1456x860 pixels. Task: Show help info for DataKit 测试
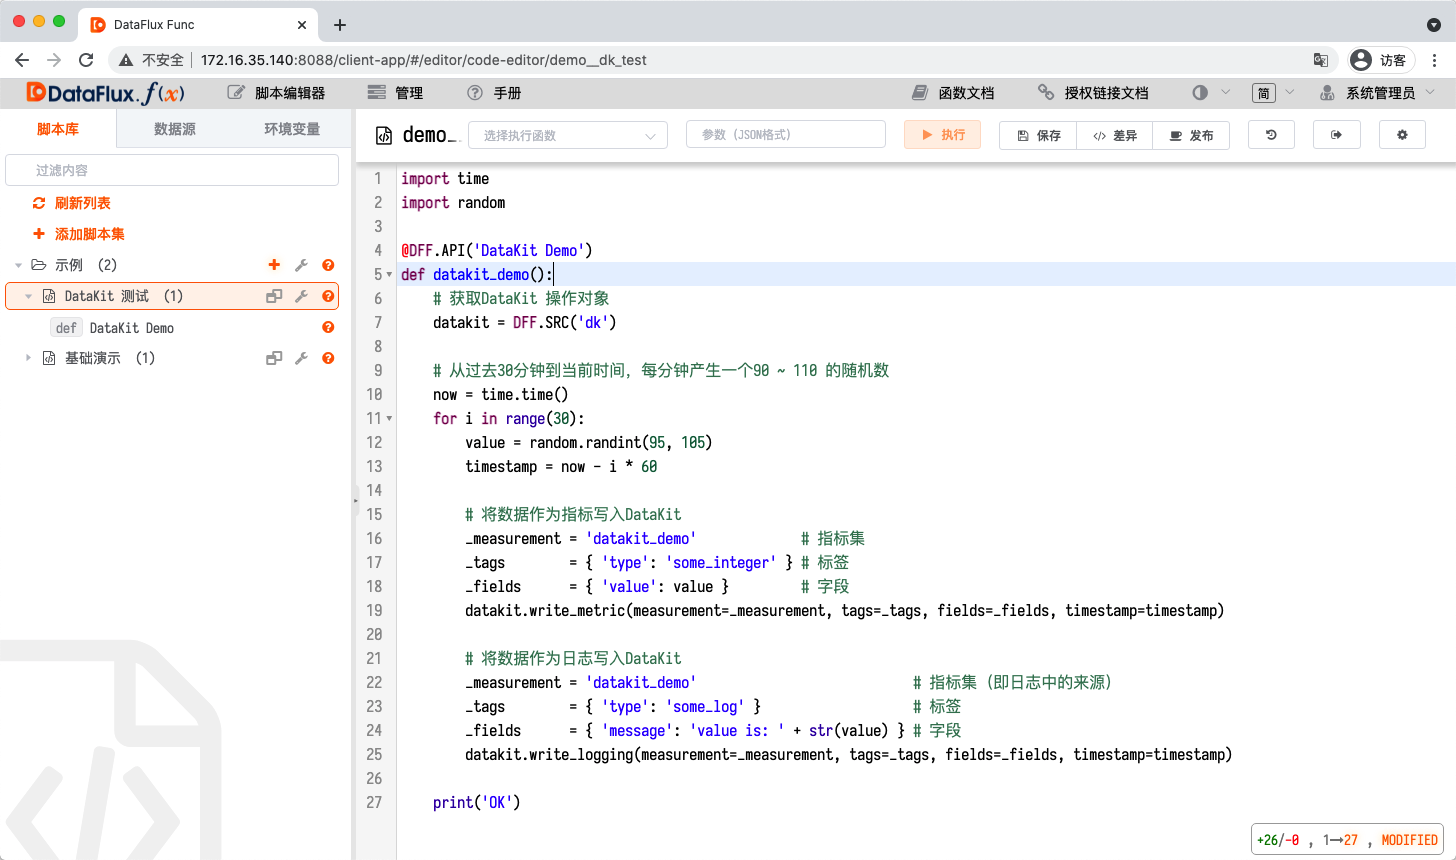[x=328, y=296]
